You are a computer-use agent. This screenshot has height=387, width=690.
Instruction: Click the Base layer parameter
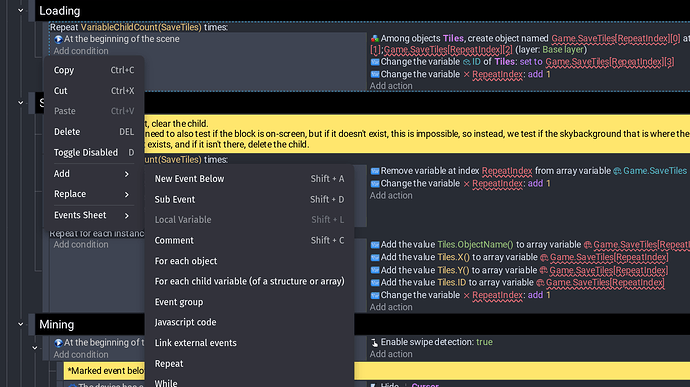pos(562,50)
